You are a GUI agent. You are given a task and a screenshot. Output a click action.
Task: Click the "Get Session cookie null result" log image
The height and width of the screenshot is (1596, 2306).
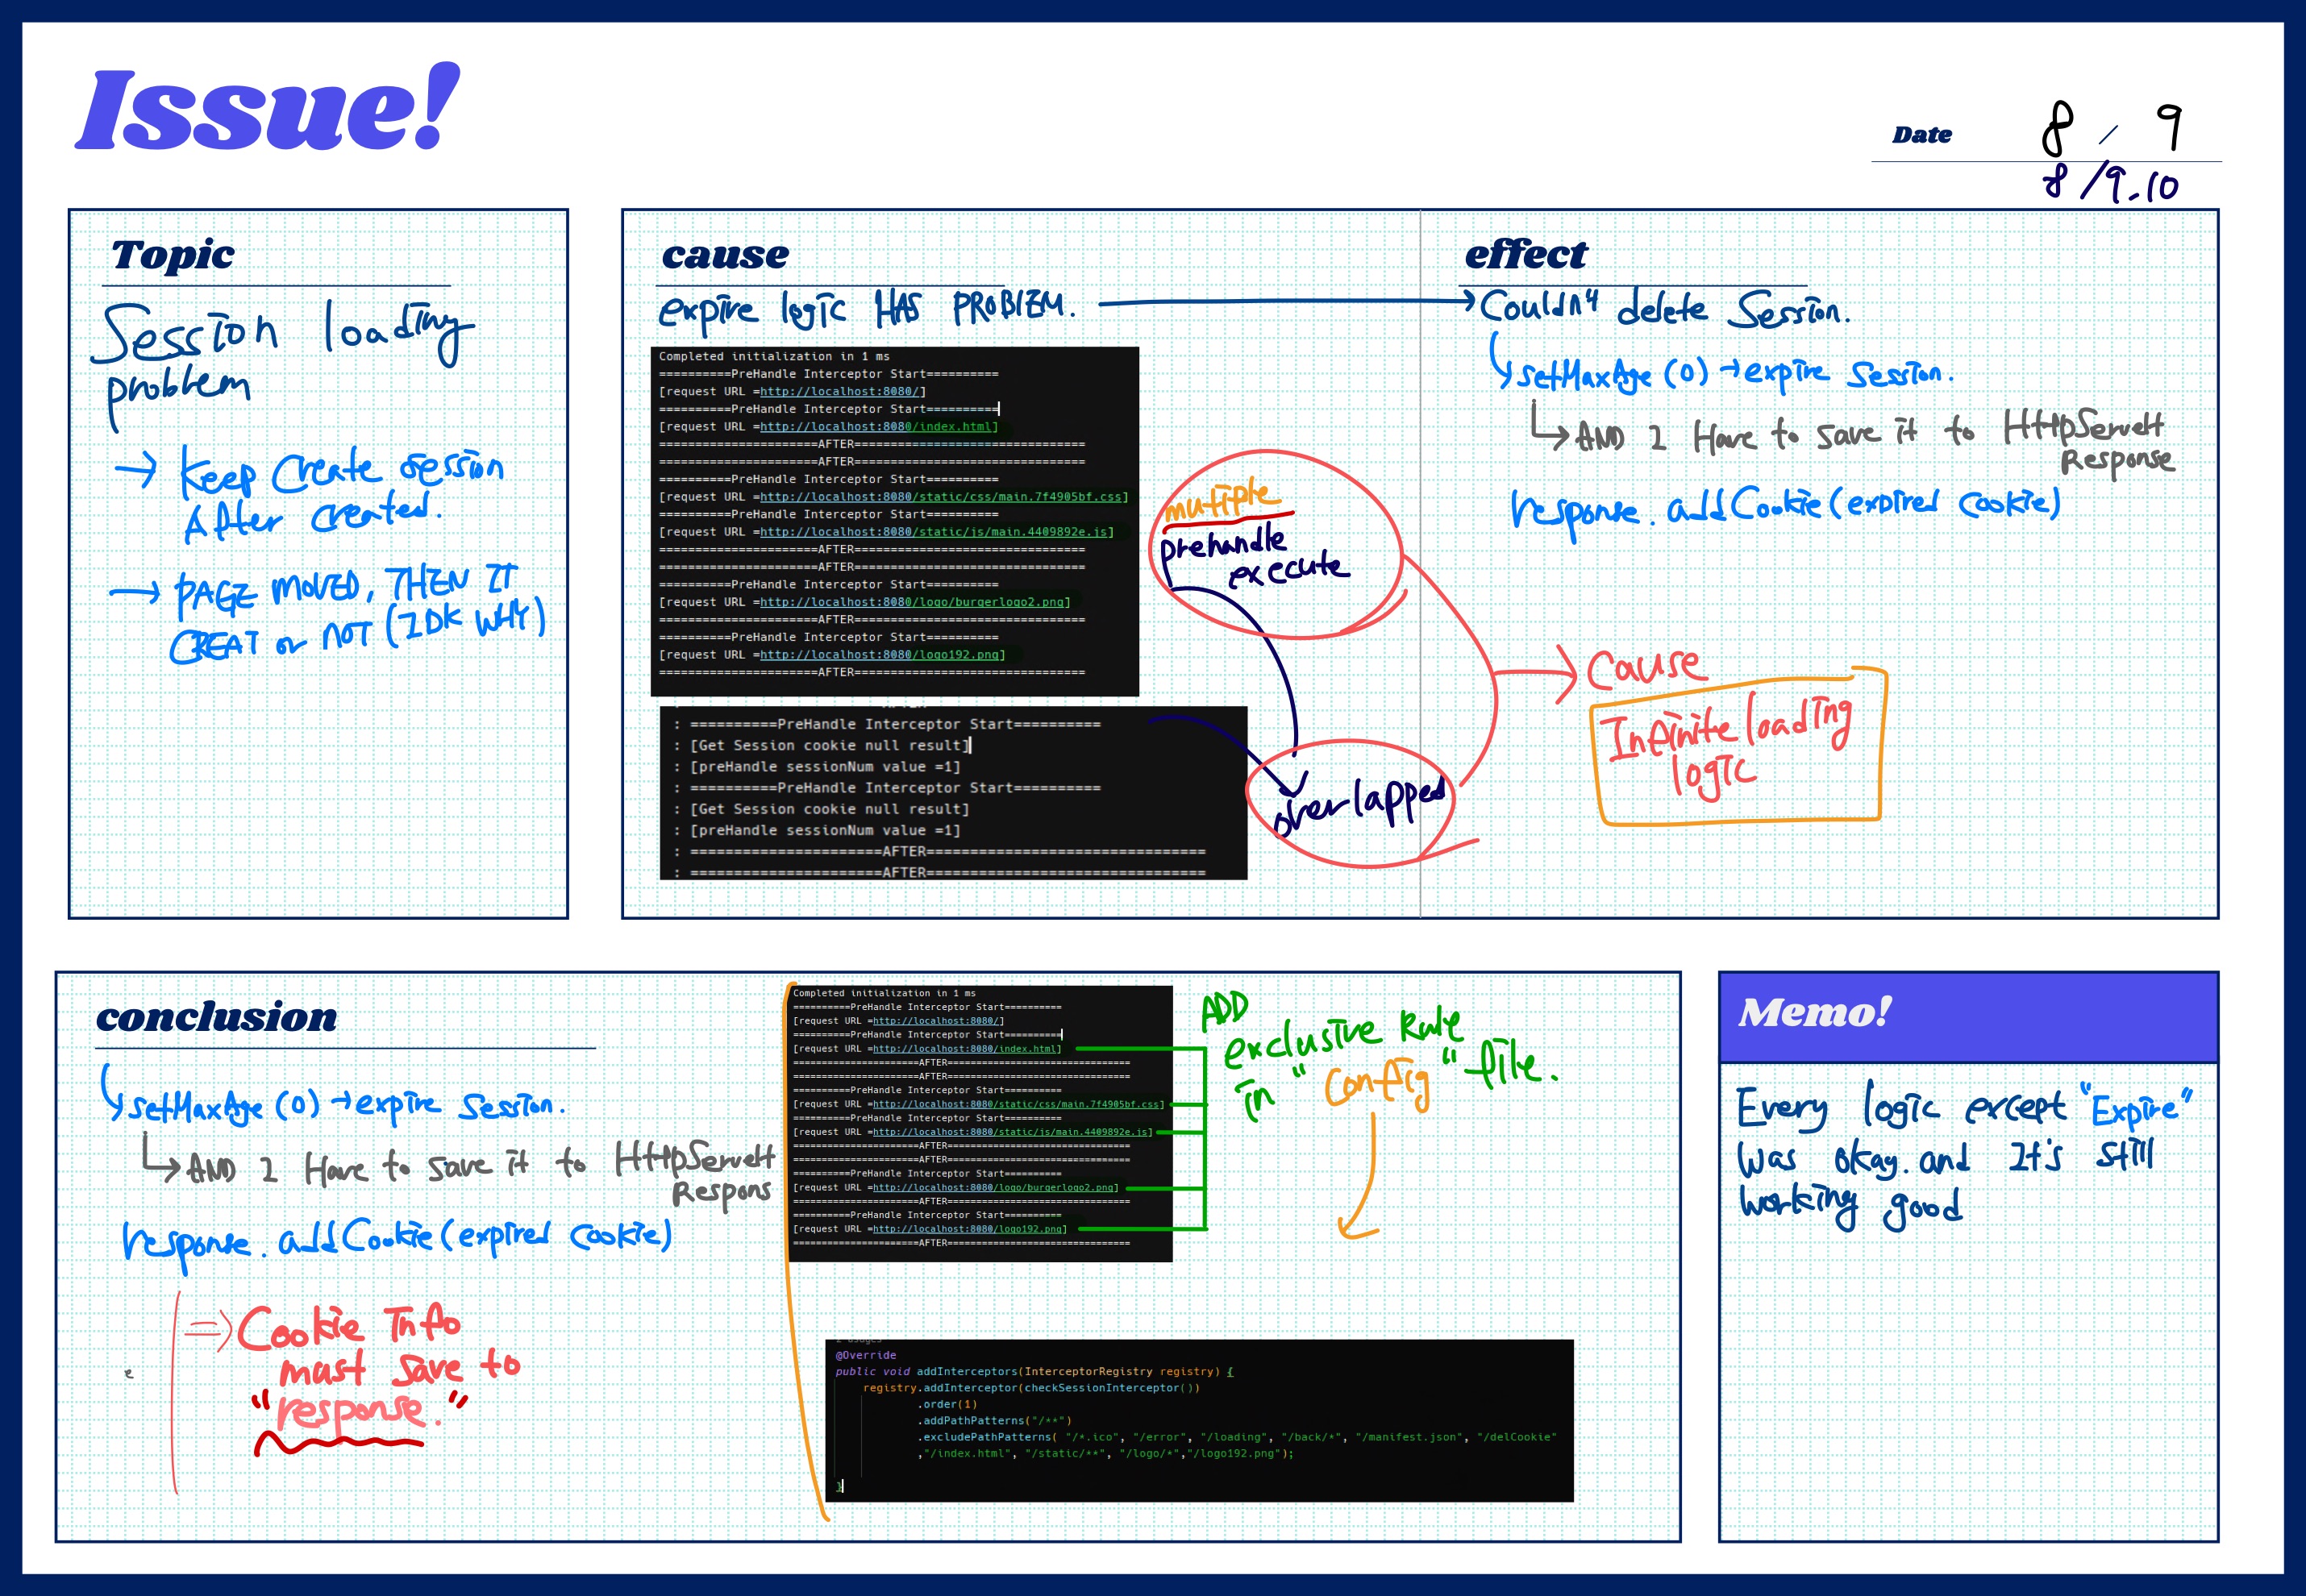coord(953,793)
